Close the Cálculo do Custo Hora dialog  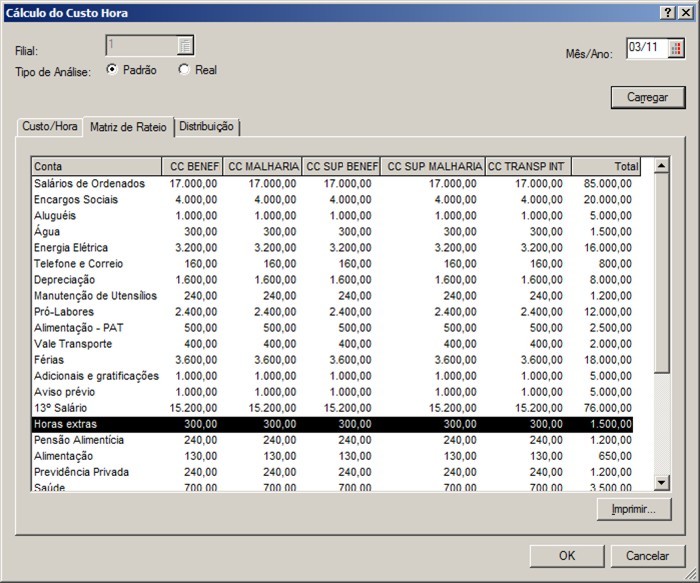tap(686, 12)
